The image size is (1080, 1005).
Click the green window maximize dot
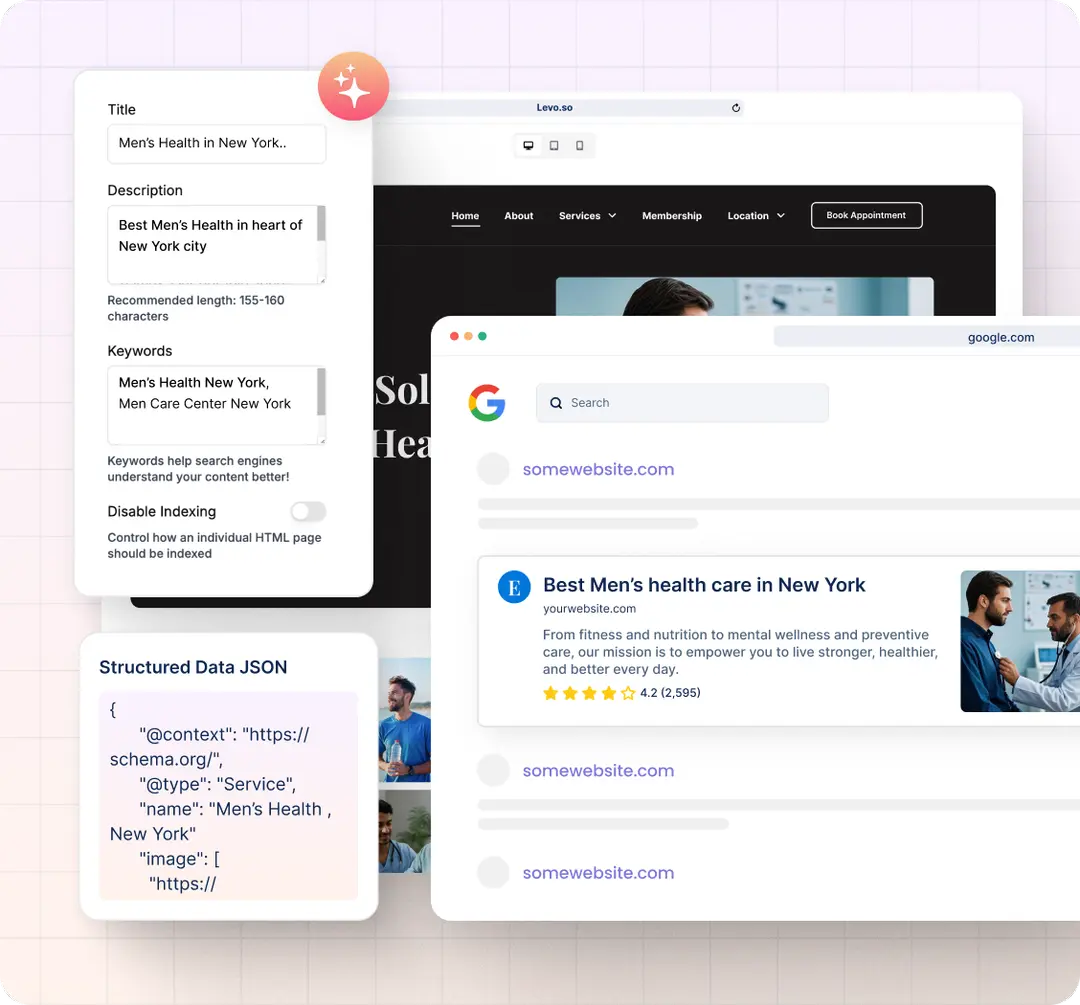[482, 336]
